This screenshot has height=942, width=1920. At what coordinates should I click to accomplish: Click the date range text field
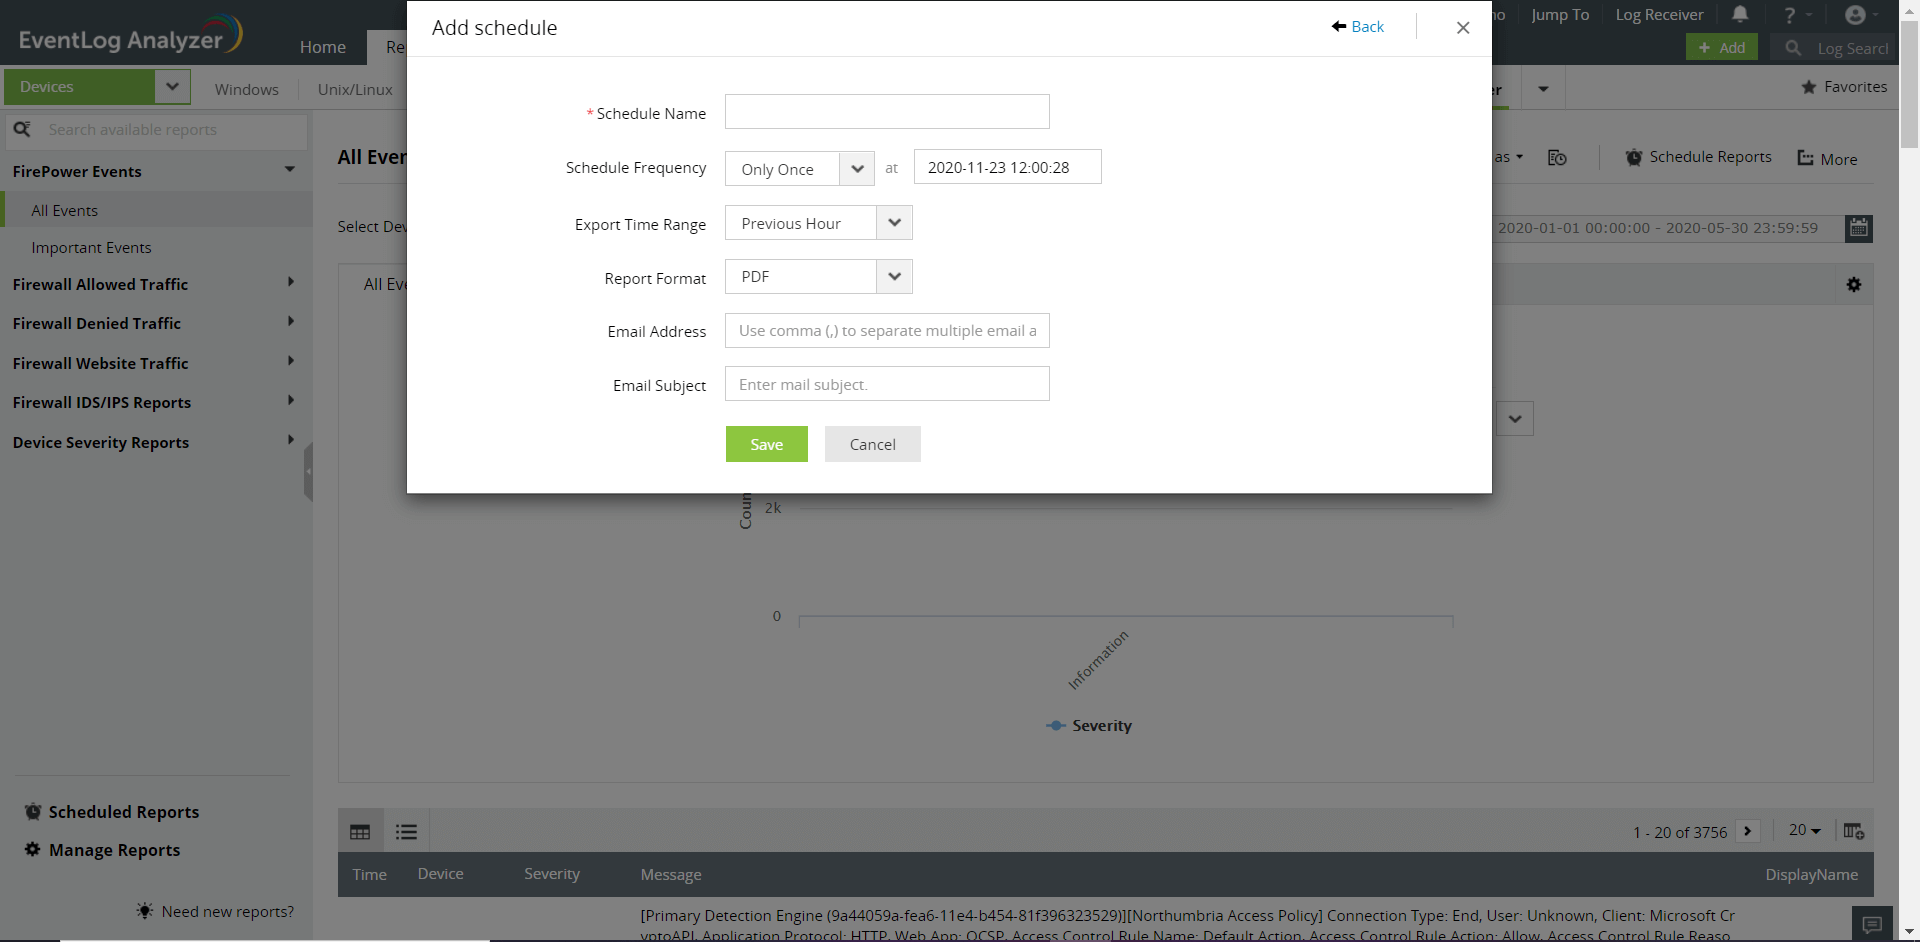point(1668,228)
